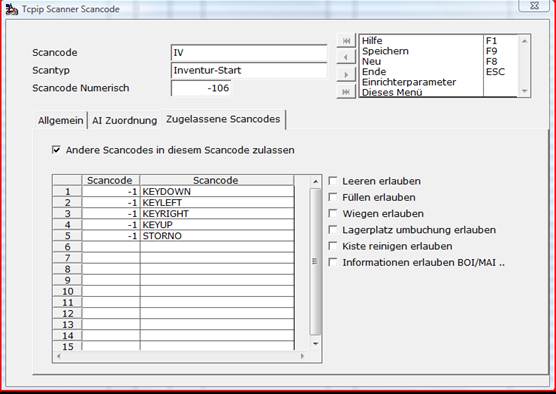Check Lagerplatz umbuchung erlauben option

333,230
